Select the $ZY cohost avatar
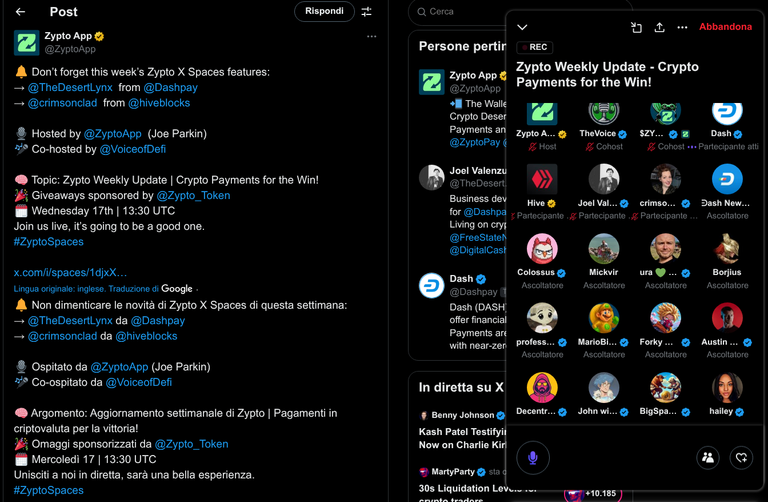This screenshot has width=768, height=502. tap(665, 112)
